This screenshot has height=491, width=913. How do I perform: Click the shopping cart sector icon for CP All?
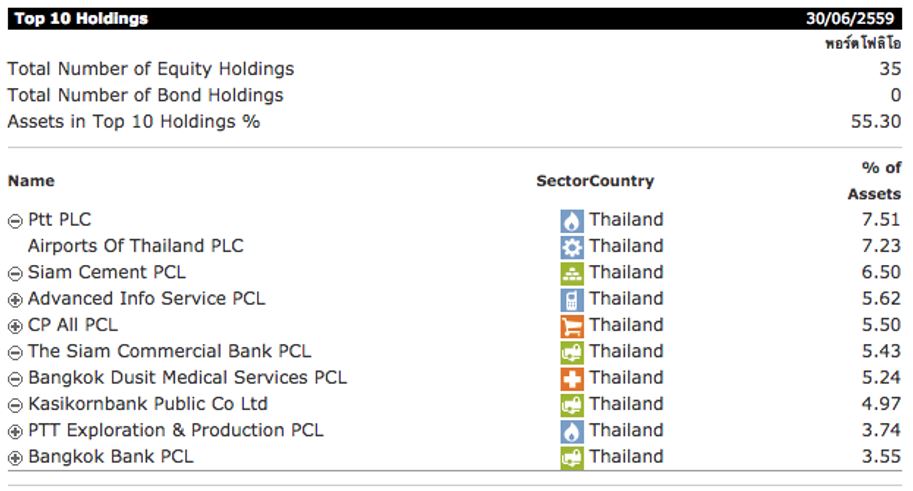click(572, 326)
